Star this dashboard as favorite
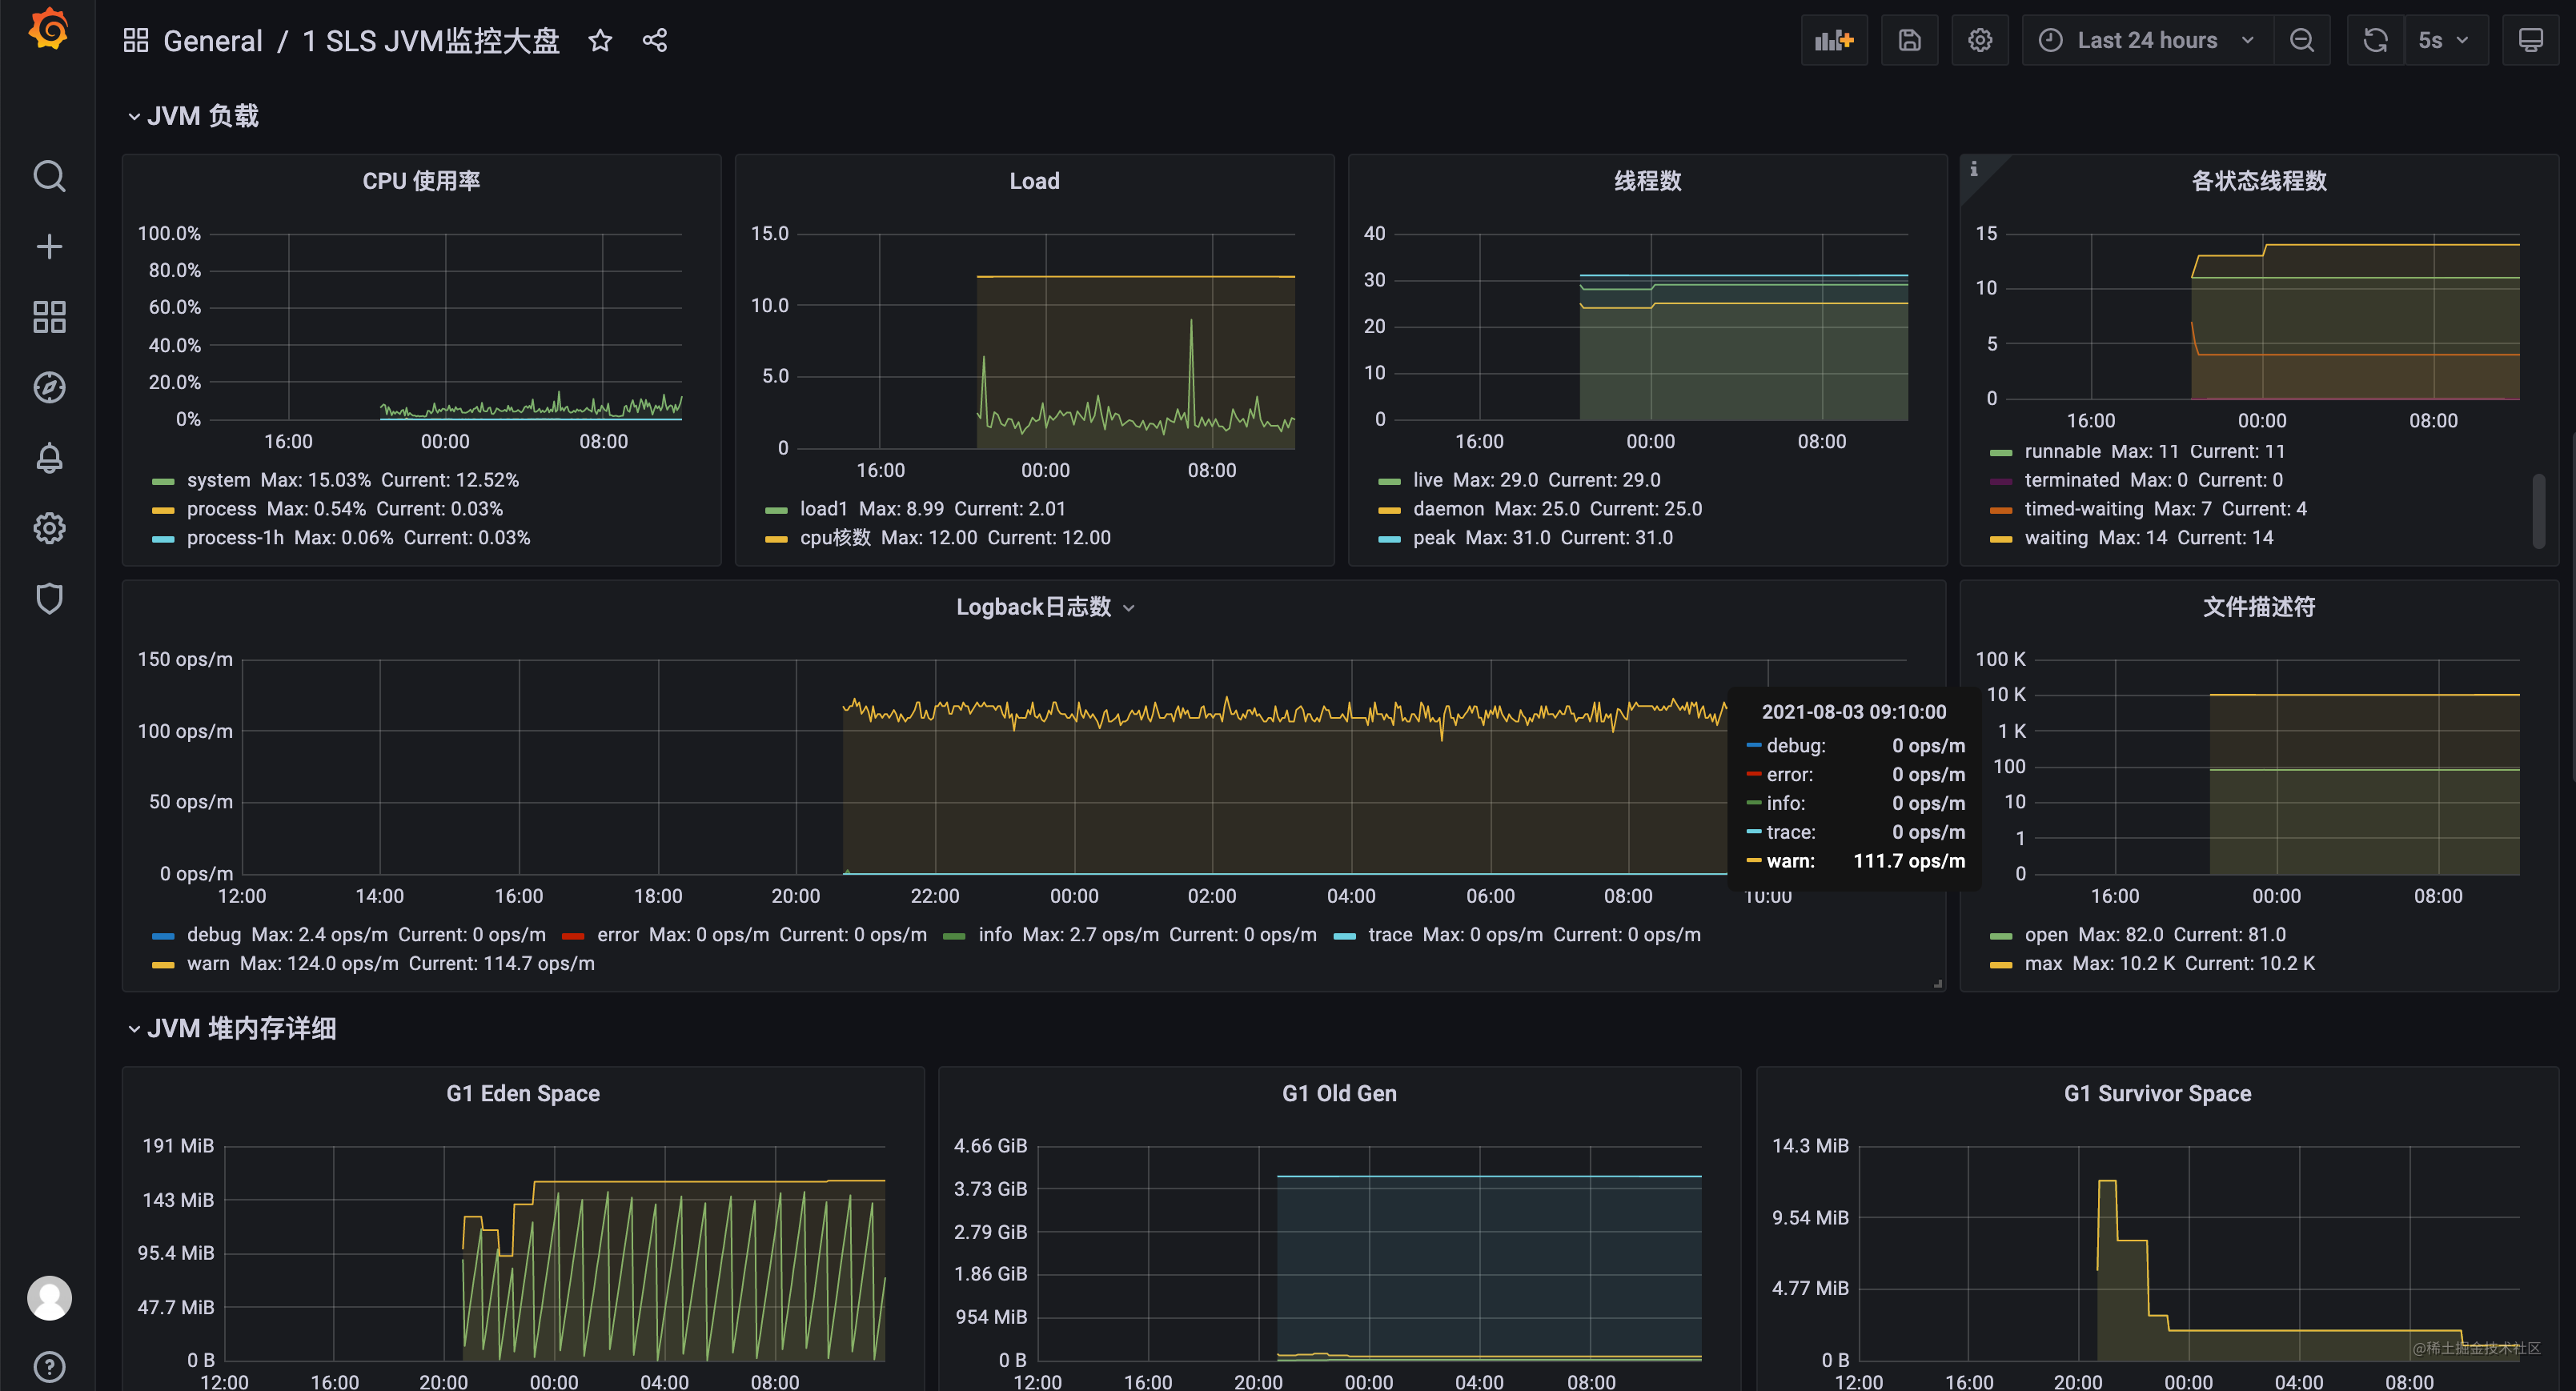The image size is (2576, 1391). tap(599, 40)
